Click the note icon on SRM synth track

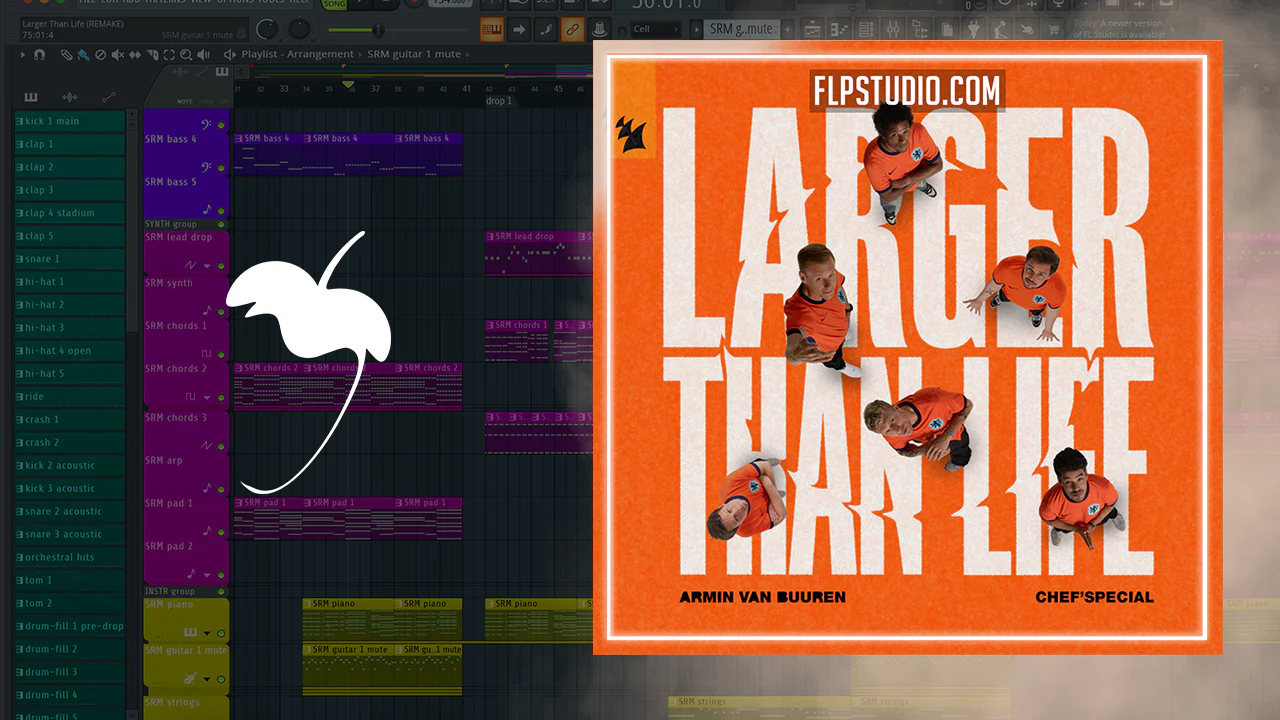click(208, 311)
